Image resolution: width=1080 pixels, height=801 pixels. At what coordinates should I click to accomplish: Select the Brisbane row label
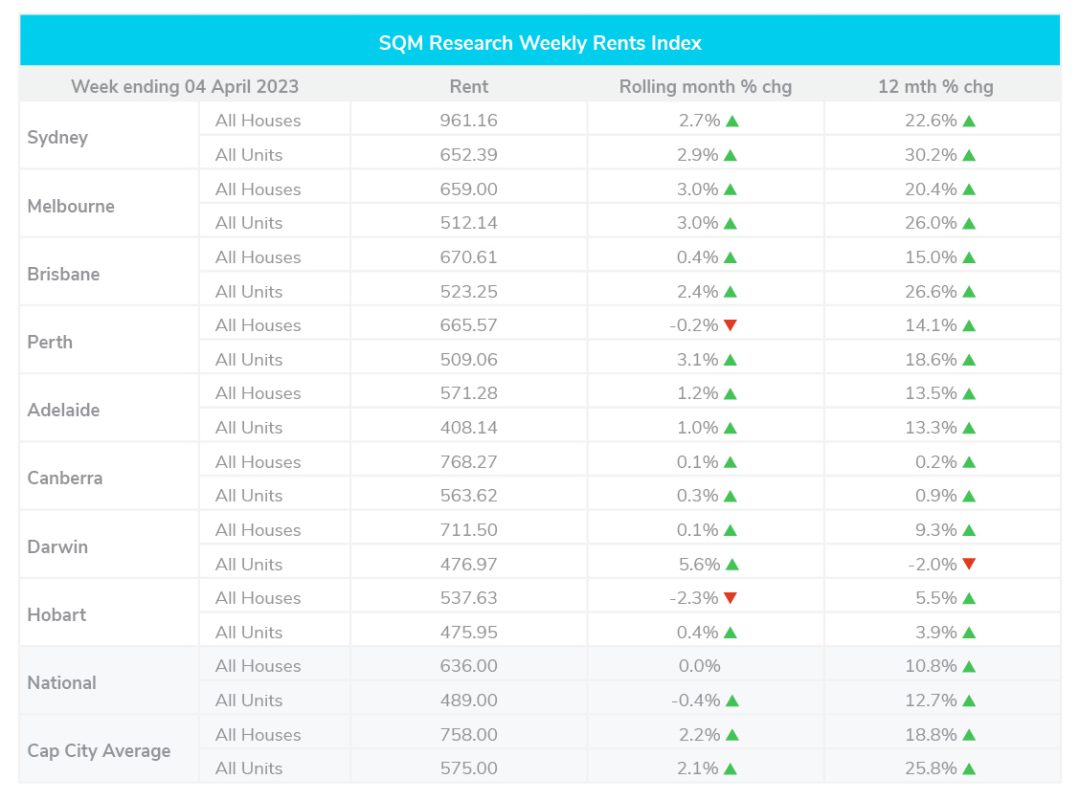[x=63, y=274]
